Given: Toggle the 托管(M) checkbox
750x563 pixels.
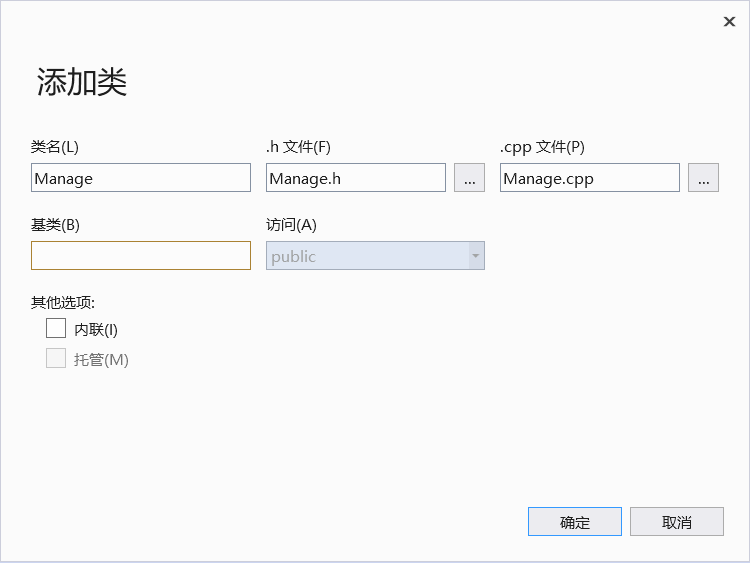Looking at the screenshot, I should coord(56,359).
